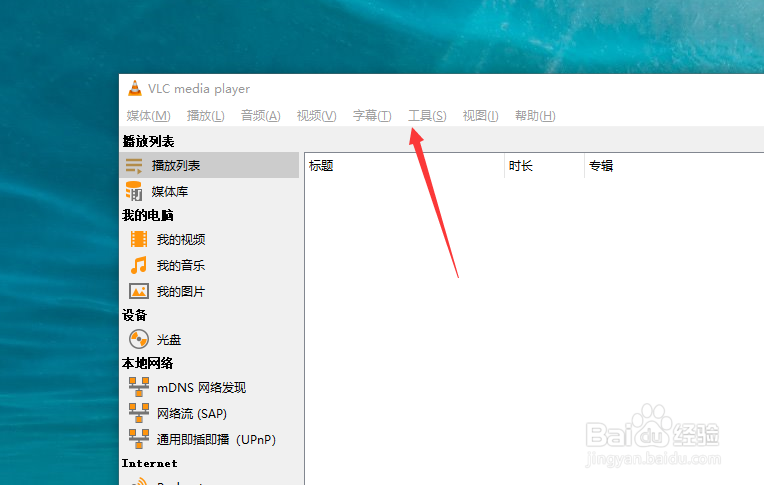Click the Internet section heading
Image resolution: width=764 pixels, height=485 pixels.
pyautogui.click(x=150, y=463)
